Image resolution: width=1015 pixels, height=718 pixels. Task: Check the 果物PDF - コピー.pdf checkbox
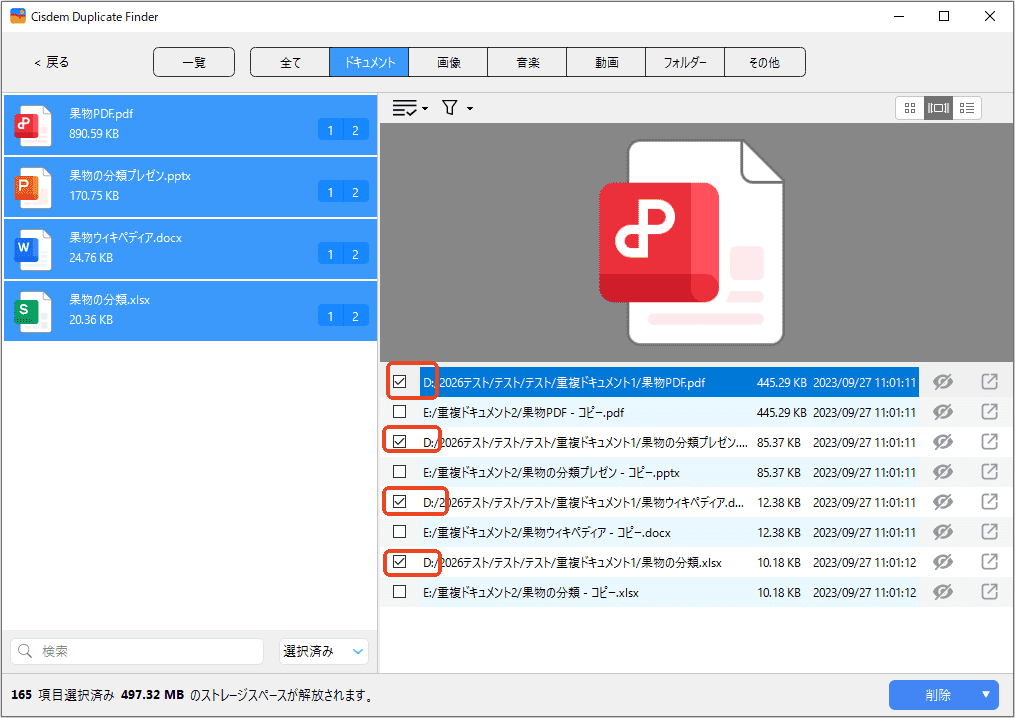pos(400,412)
